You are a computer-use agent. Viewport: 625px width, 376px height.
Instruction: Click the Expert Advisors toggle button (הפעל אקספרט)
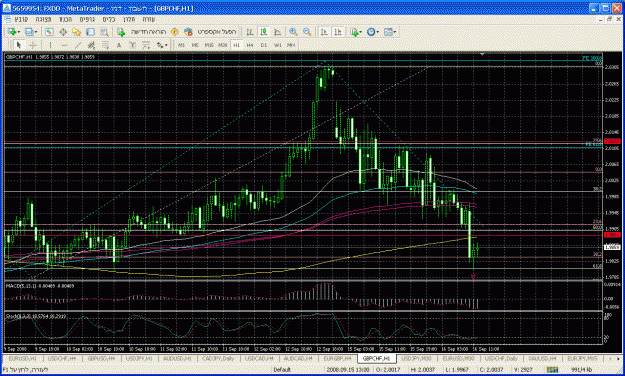click(x=210, y=32)
